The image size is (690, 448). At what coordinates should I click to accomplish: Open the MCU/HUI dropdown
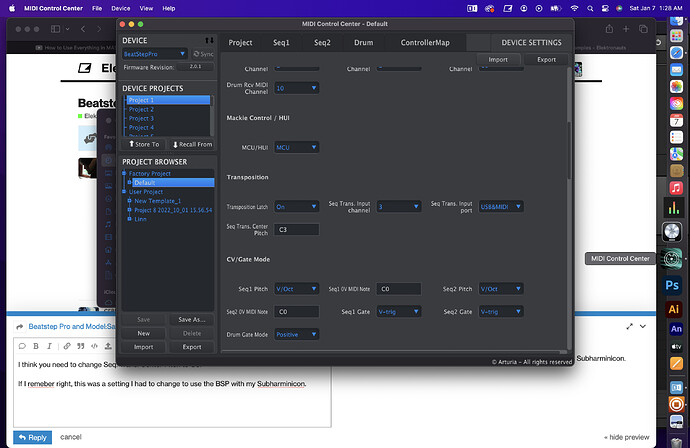click(x=296, y=147)
